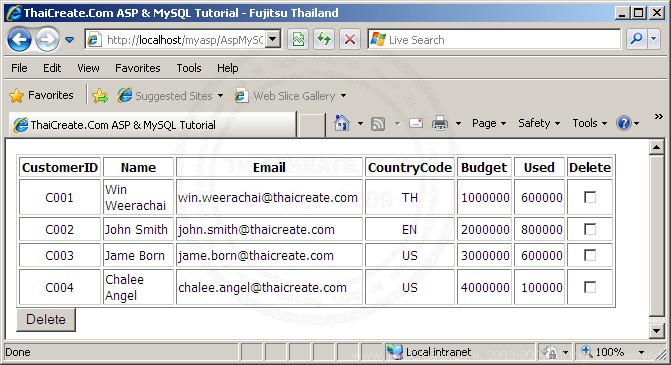
Task: Expand the Web Slice Gallery dropdown arrow
Action: click(x=343, y=96)
